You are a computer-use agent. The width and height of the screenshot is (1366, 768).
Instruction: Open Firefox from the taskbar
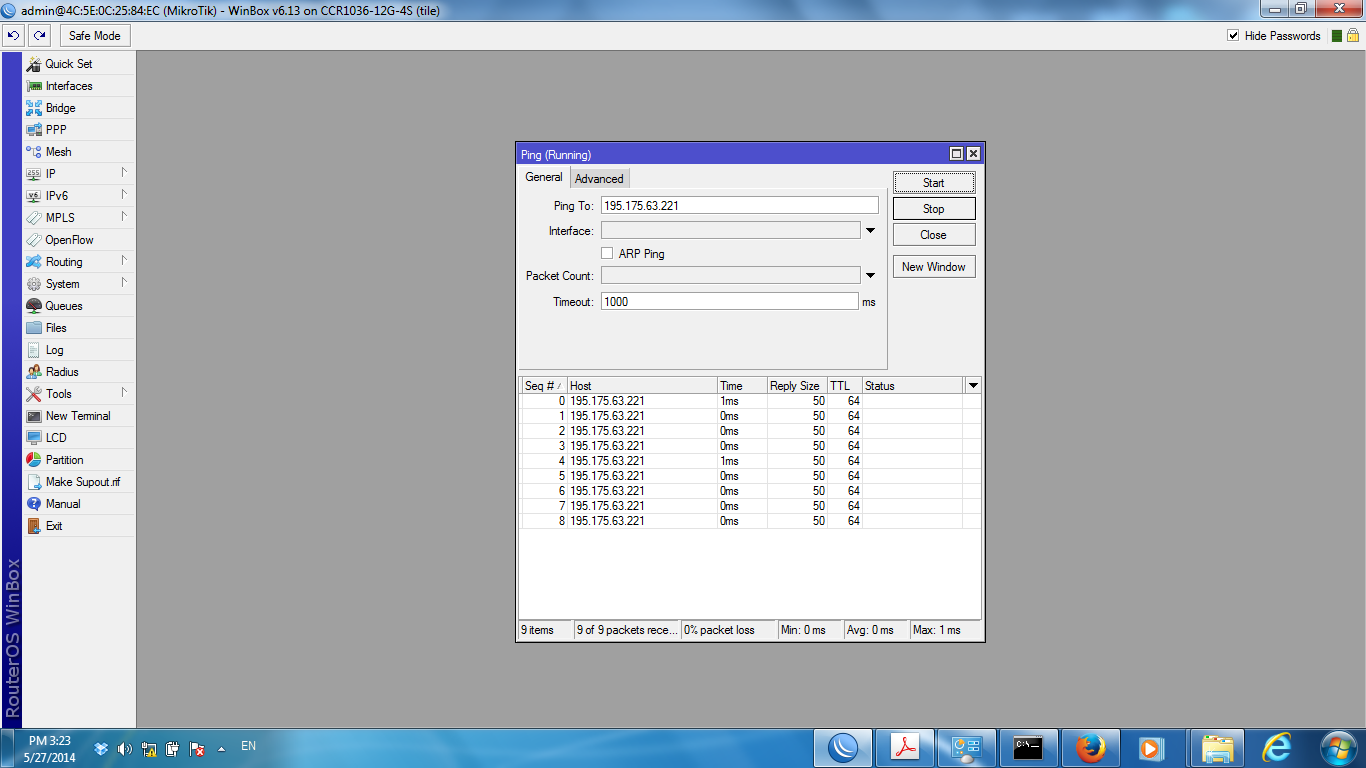tap(1091, 748)
